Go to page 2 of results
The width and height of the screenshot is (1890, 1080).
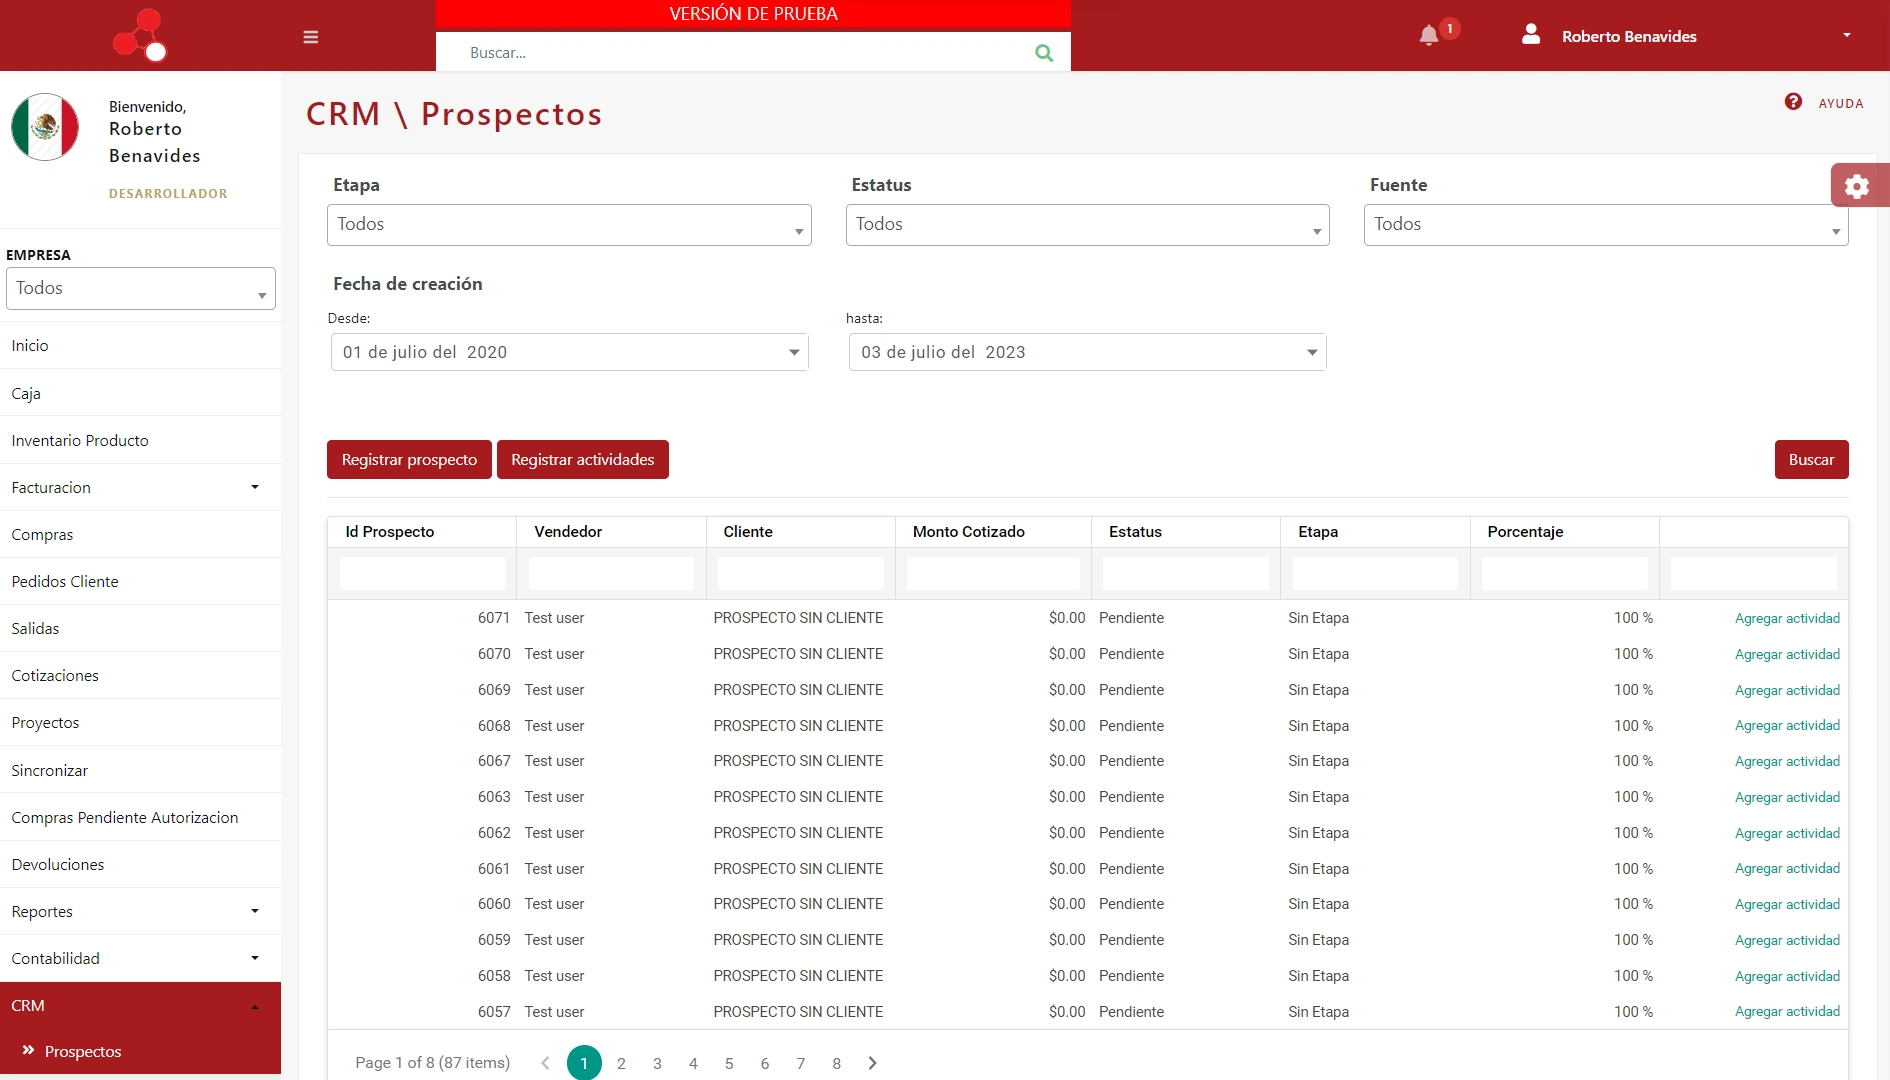pyautogui.click(x=621, y=1063)
